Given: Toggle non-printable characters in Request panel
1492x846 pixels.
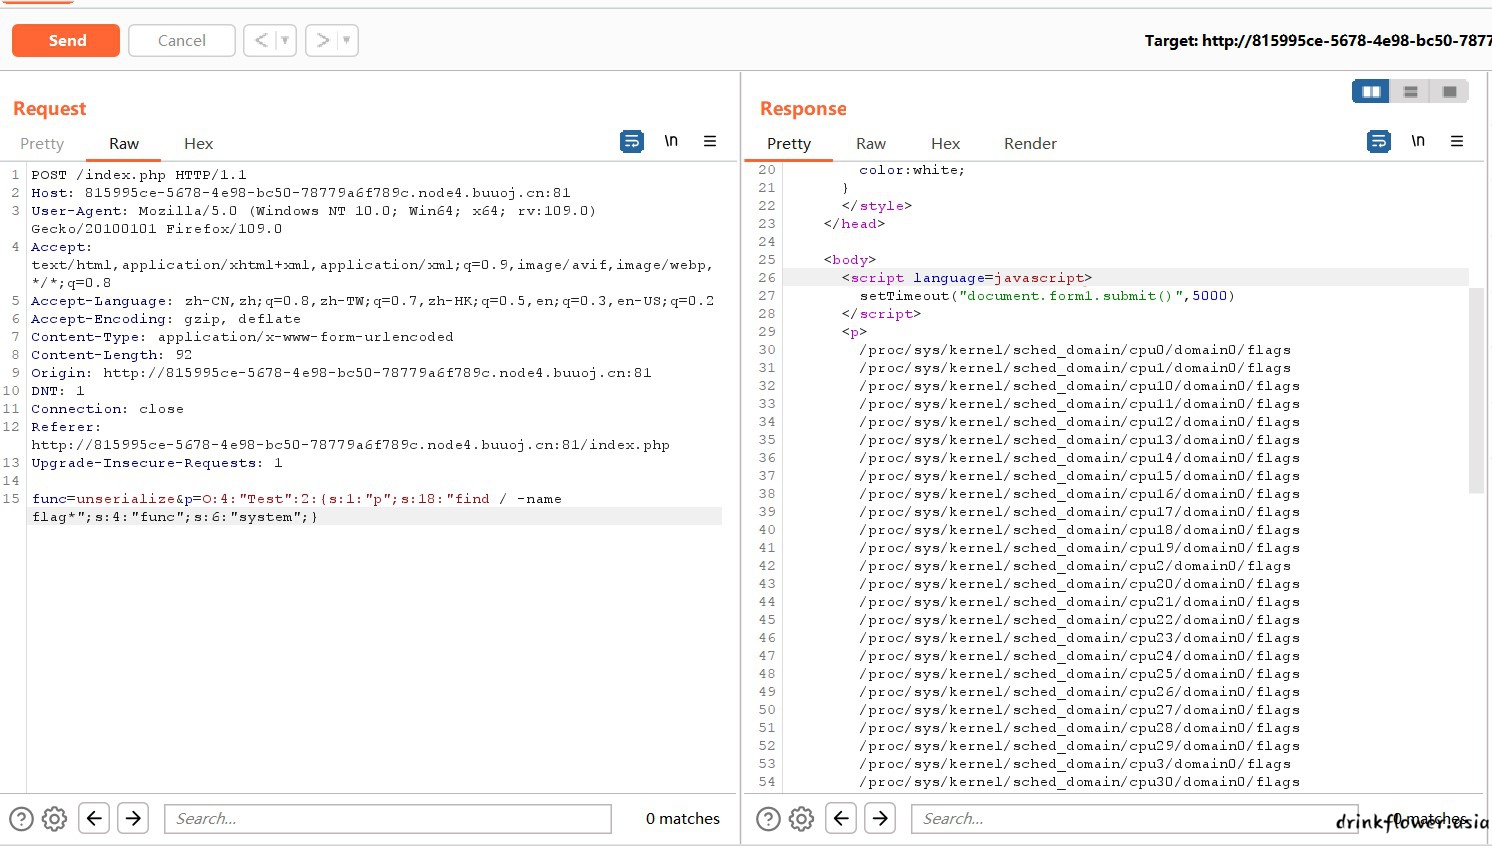Looking at the screenshot, I should click(x=671, y=141).
